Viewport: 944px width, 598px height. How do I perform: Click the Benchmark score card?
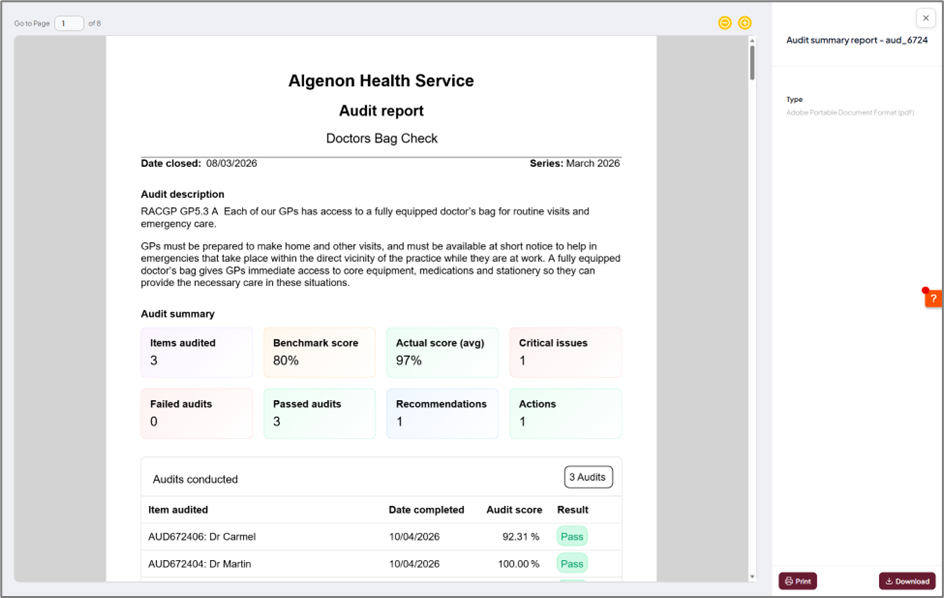(x=319, y=352)
